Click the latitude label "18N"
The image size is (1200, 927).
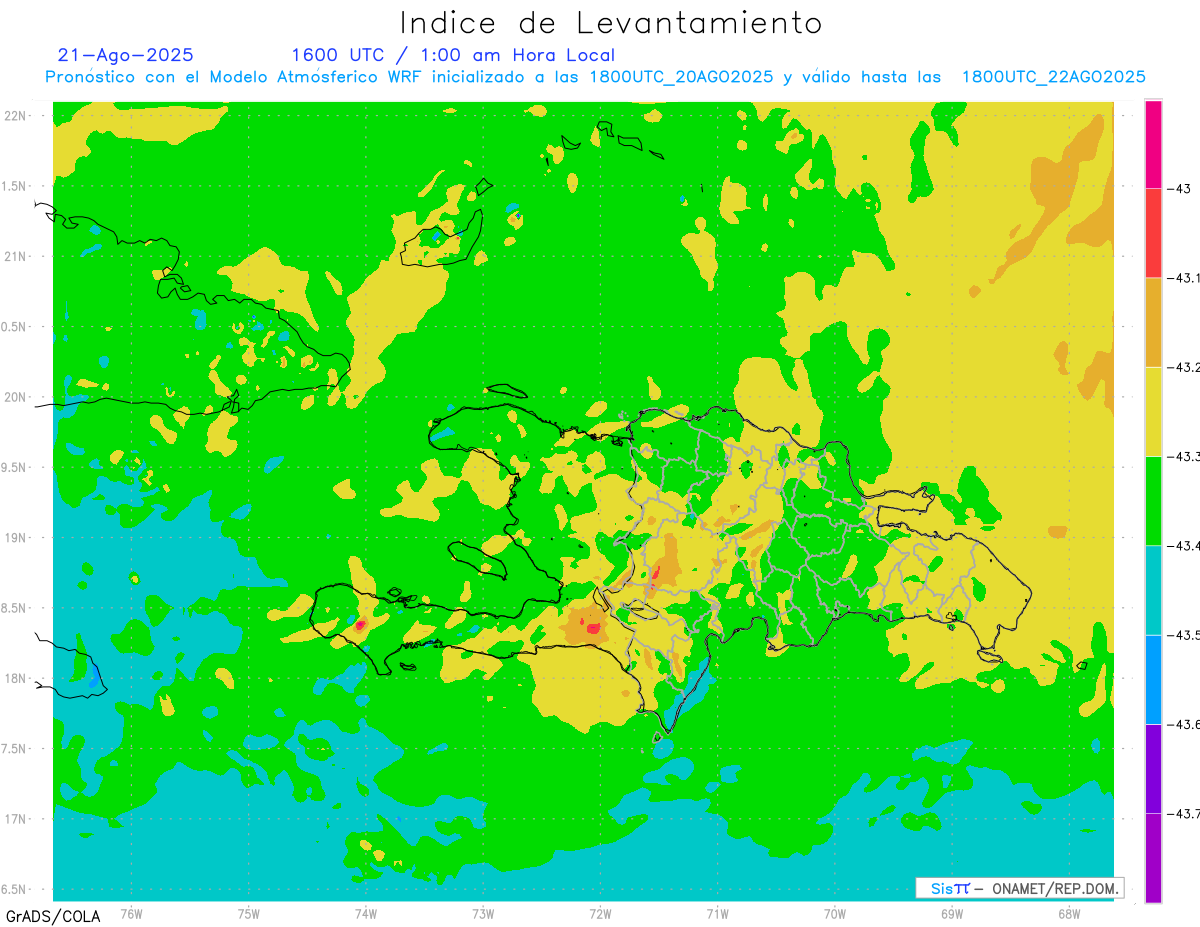click(x=15, y=678)
